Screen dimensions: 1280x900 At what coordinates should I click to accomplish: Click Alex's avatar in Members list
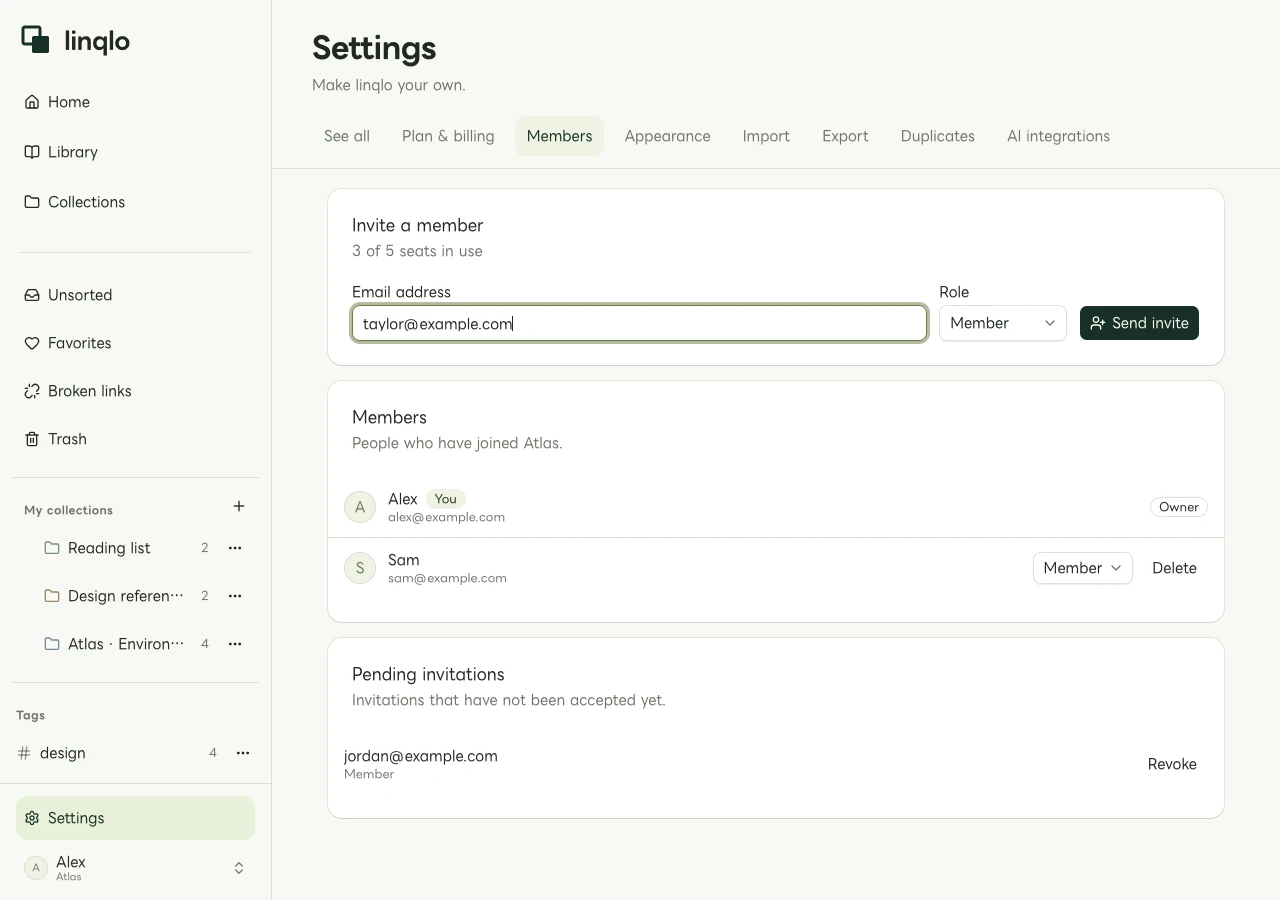360,507
